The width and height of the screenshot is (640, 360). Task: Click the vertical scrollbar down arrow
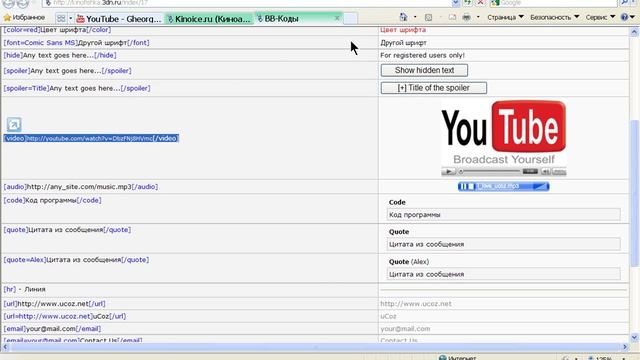tap(634, 337)
